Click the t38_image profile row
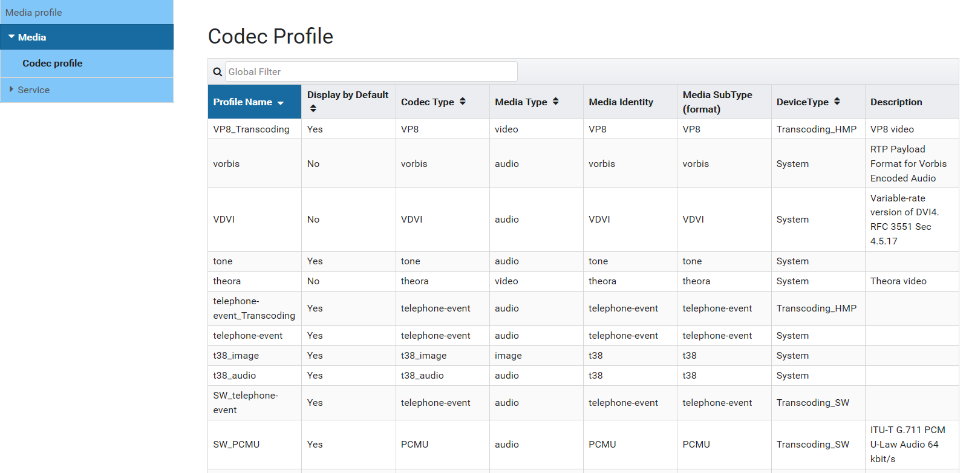Viewport: 969px width, 473px height. 235,355
